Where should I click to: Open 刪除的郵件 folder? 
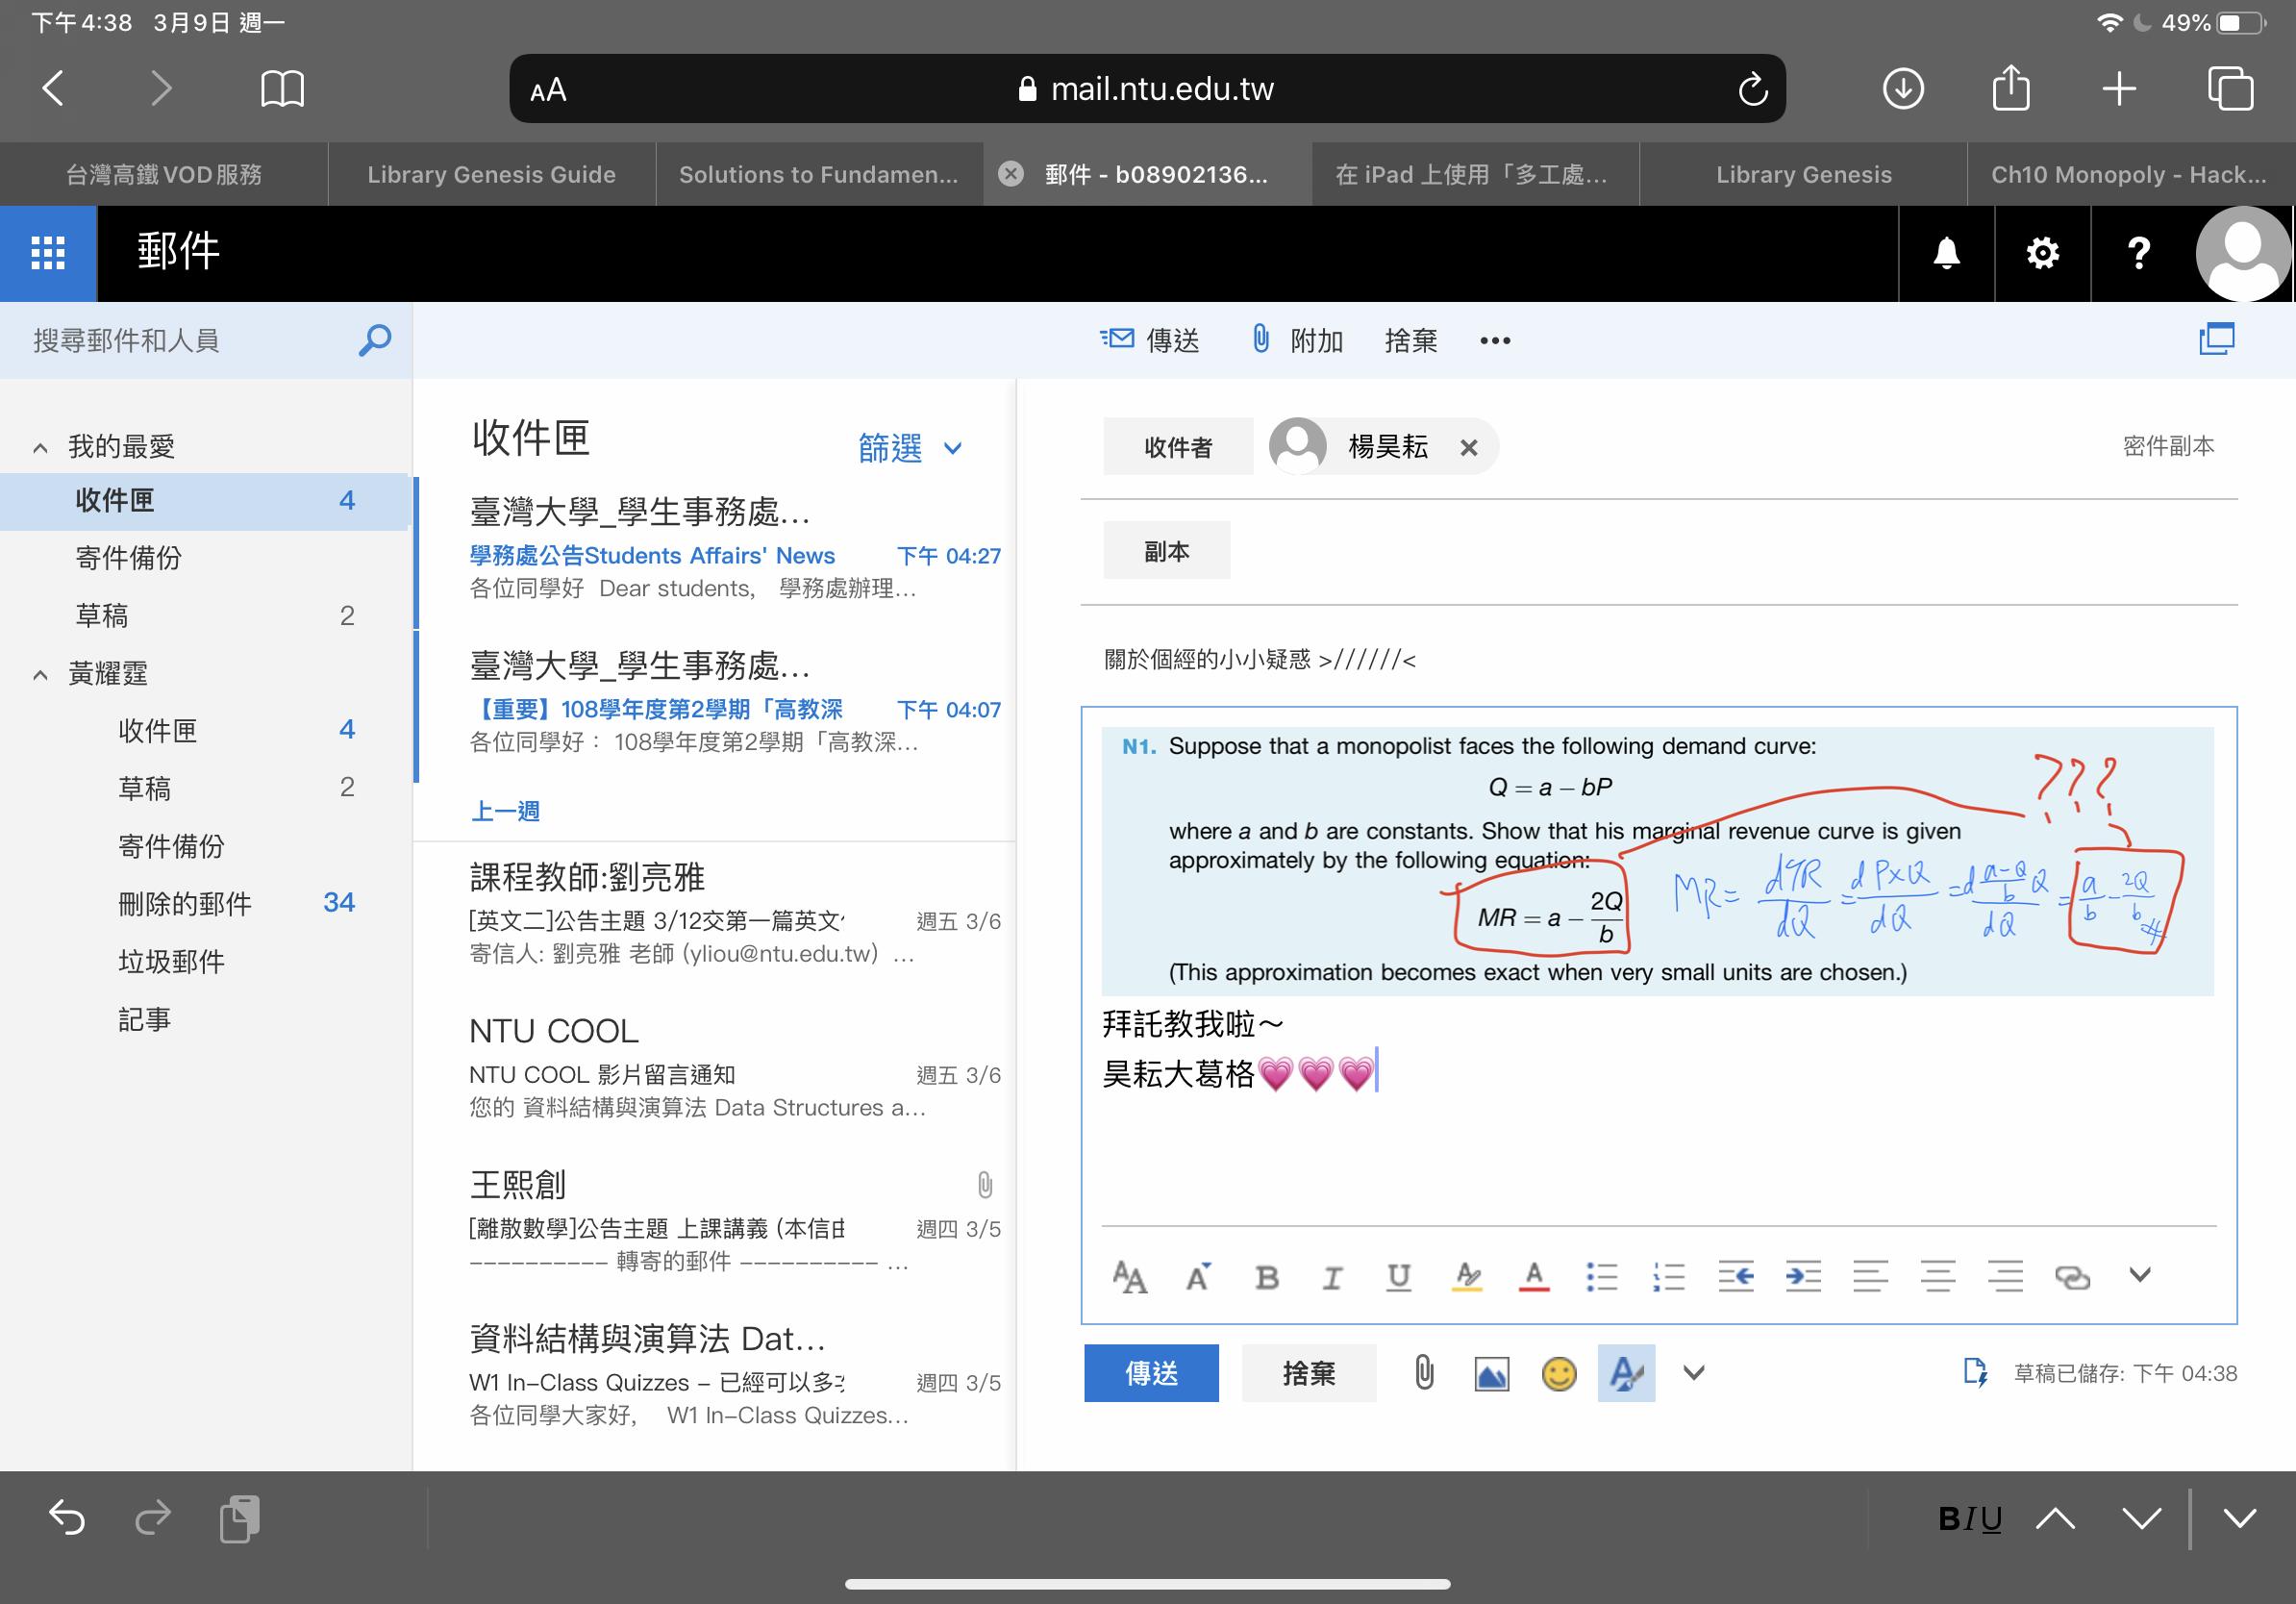pyautogui.click(x=205, y=903)
